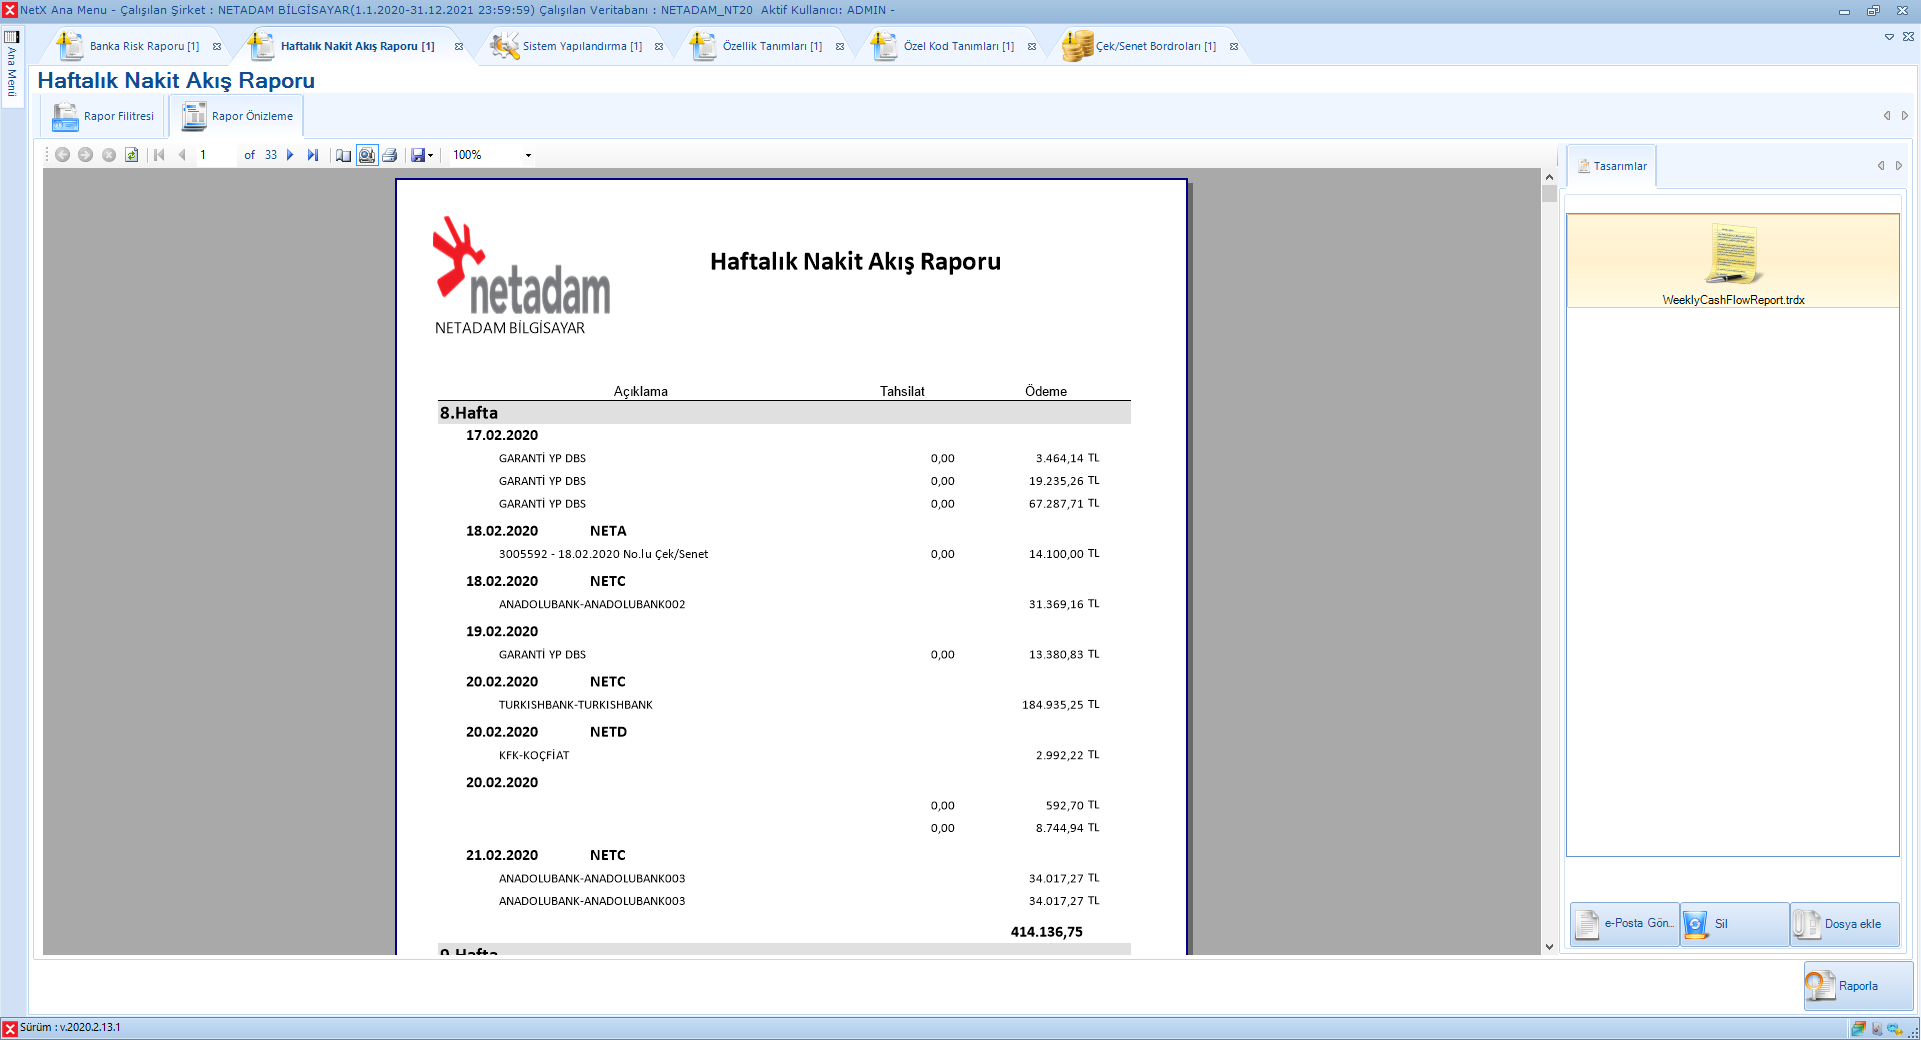Viewport: 1921px width, 1040px height.
Task: Click the ANADOLUBANK-ANADOLUBANK002 row text
Action: 592,605
